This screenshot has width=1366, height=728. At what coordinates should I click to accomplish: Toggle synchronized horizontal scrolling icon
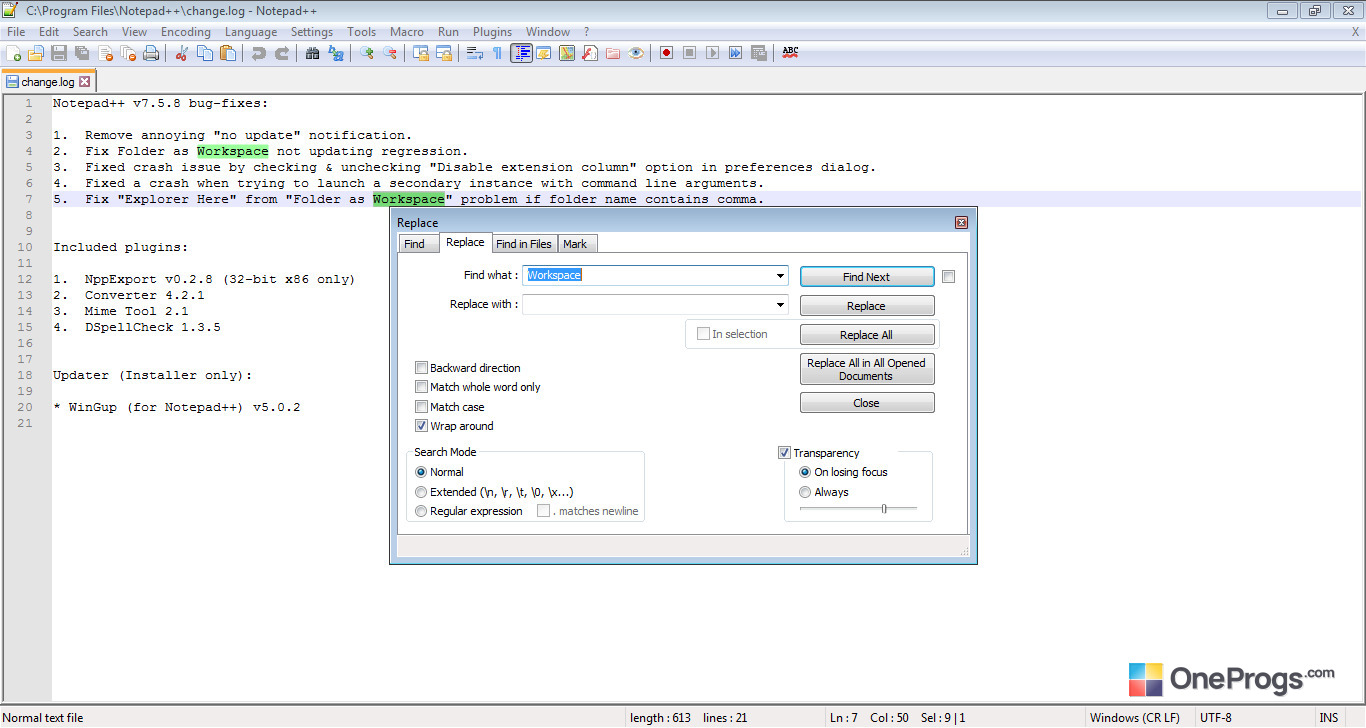(x=444, y=53)
